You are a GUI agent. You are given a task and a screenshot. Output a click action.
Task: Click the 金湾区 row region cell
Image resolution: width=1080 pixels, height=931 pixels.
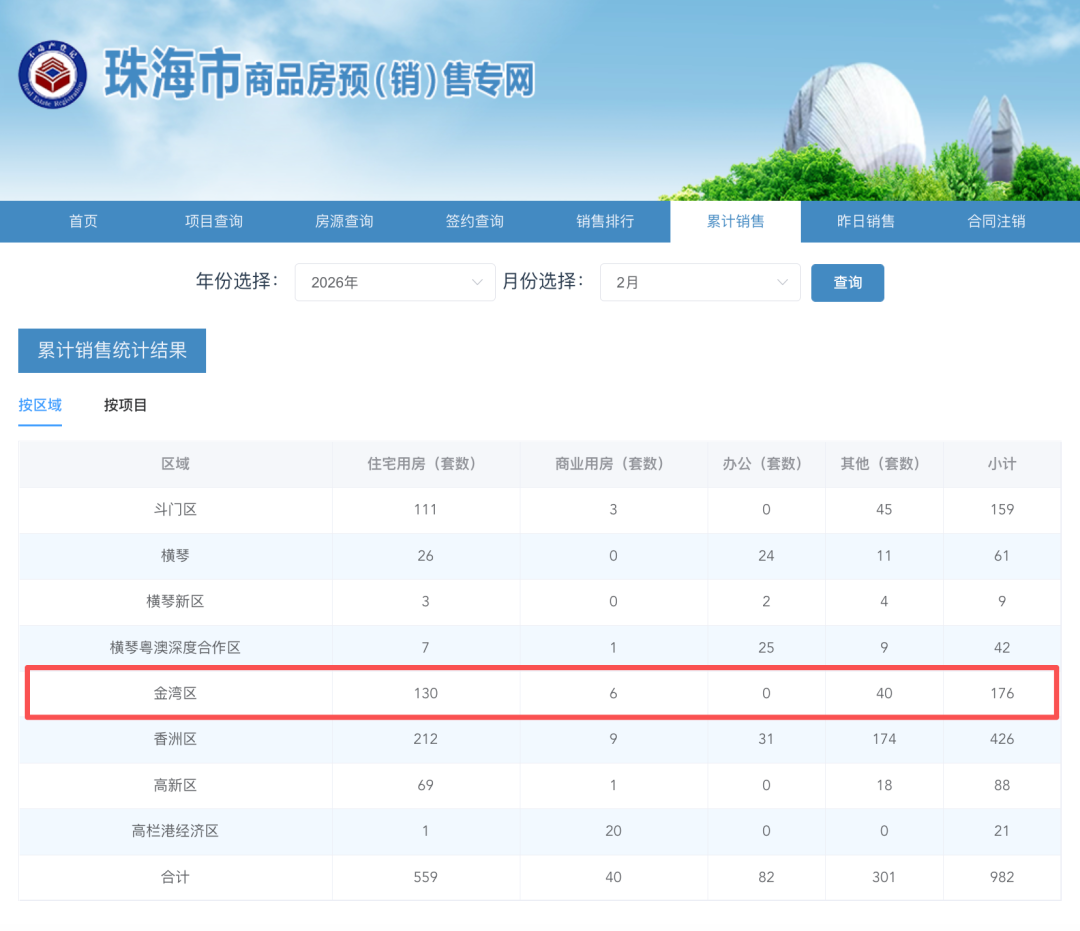[175, 693]
